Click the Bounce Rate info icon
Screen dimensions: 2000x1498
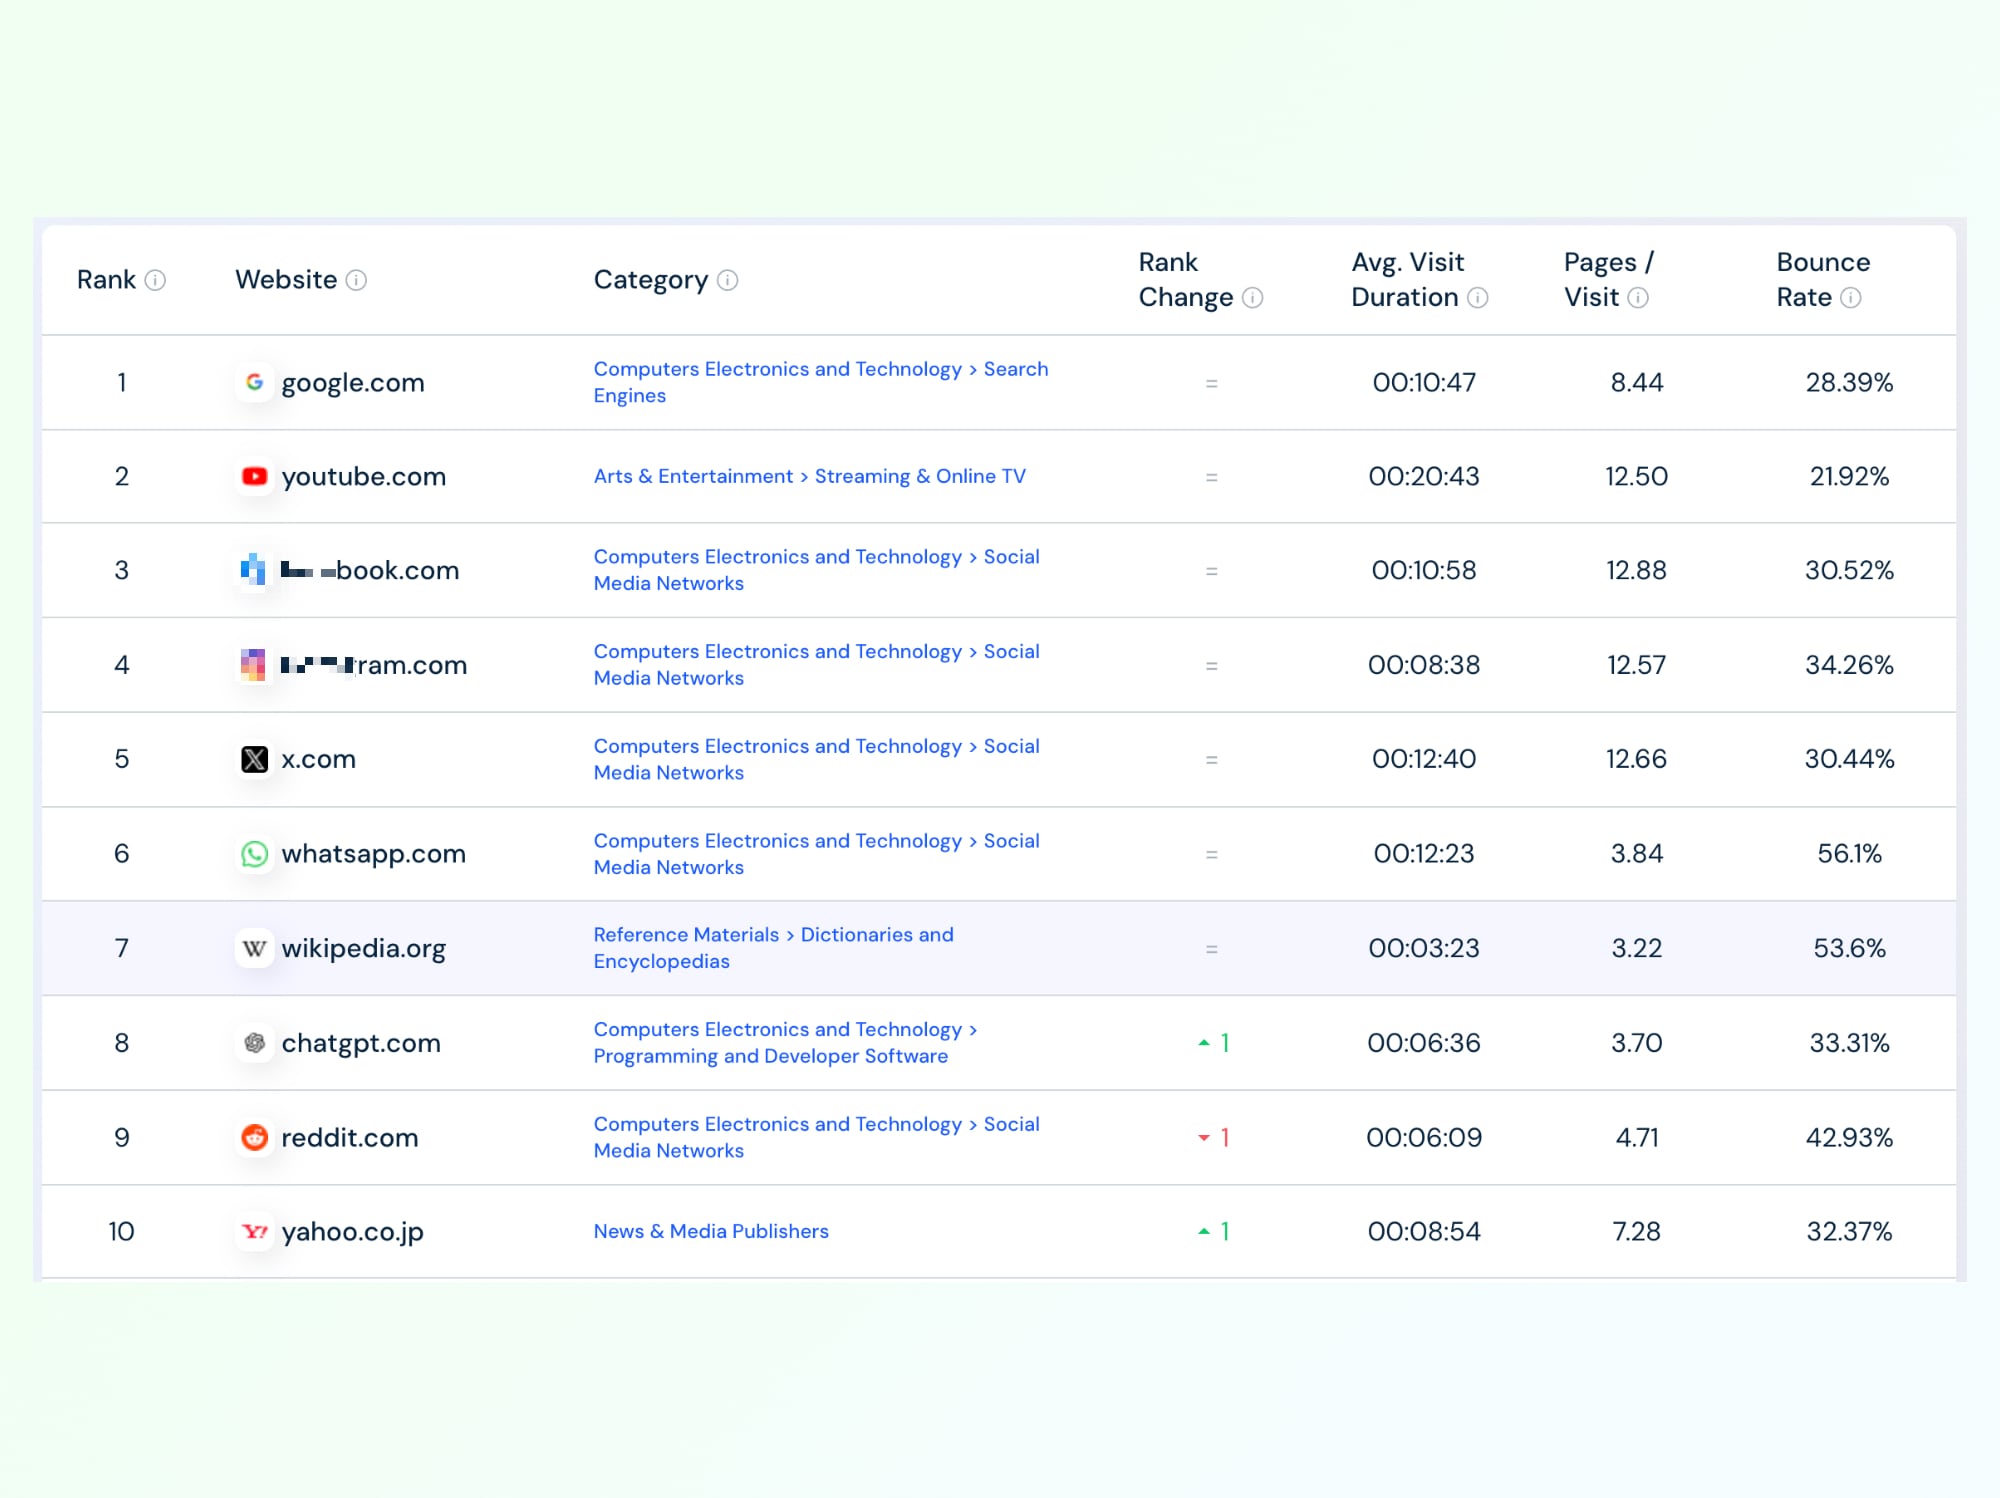click(1851, 298)
